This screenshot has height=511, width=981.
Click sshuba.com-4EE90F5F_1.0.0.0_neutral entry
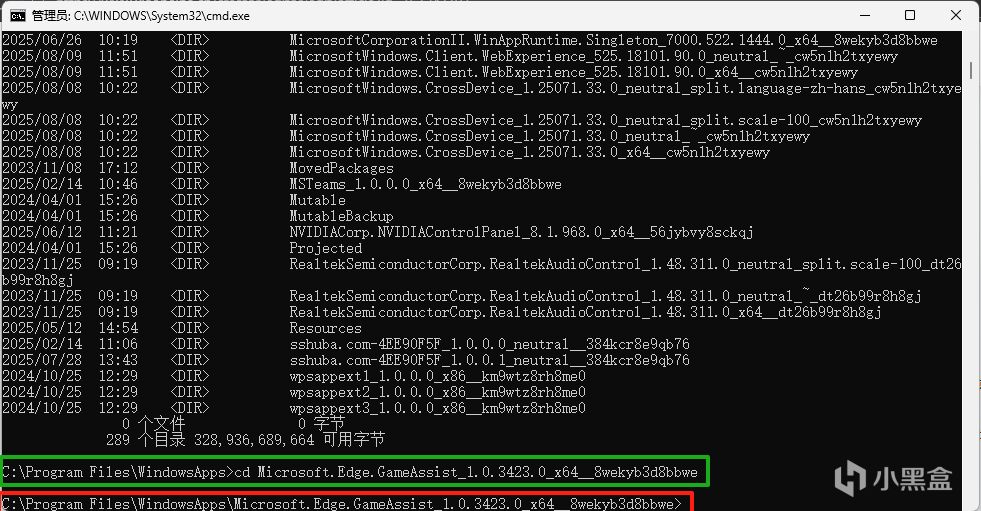[489, 345]
